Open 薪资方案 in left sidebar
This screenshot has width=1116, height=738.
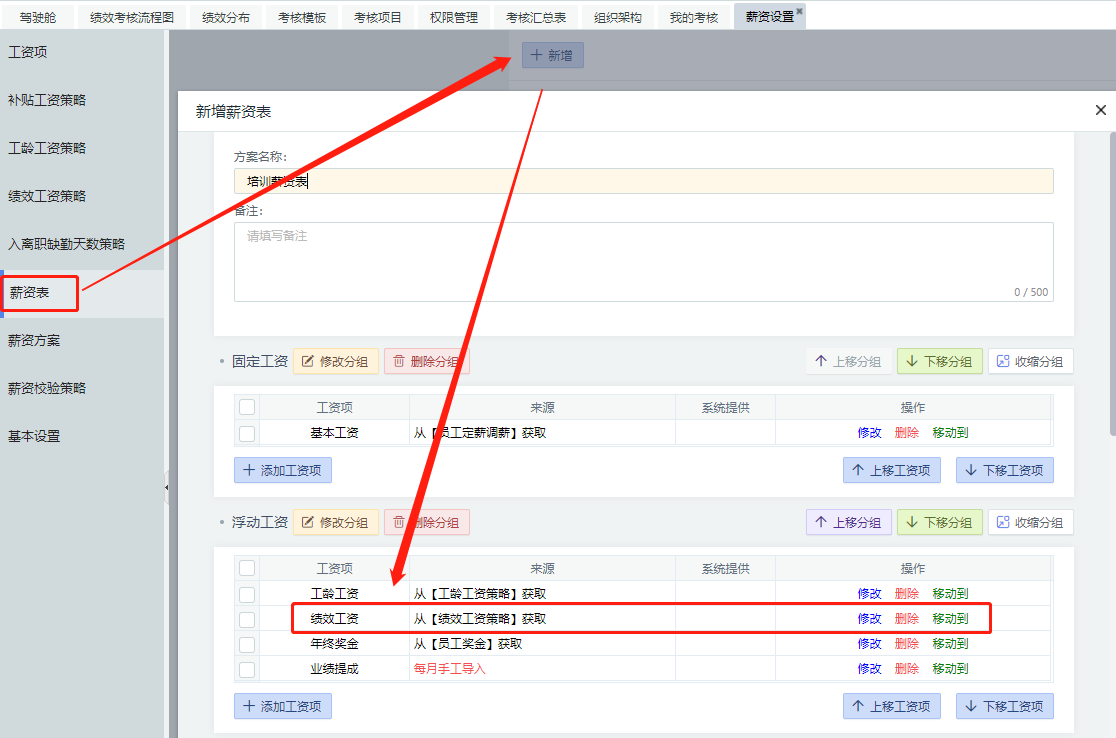coord(34,340)
